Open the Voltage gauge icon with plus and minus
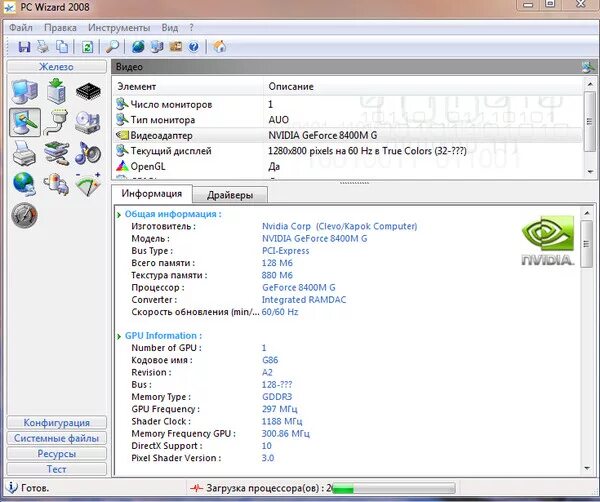Image resolution: width=600 pixels, height=502 pixels. coord(88,184)
